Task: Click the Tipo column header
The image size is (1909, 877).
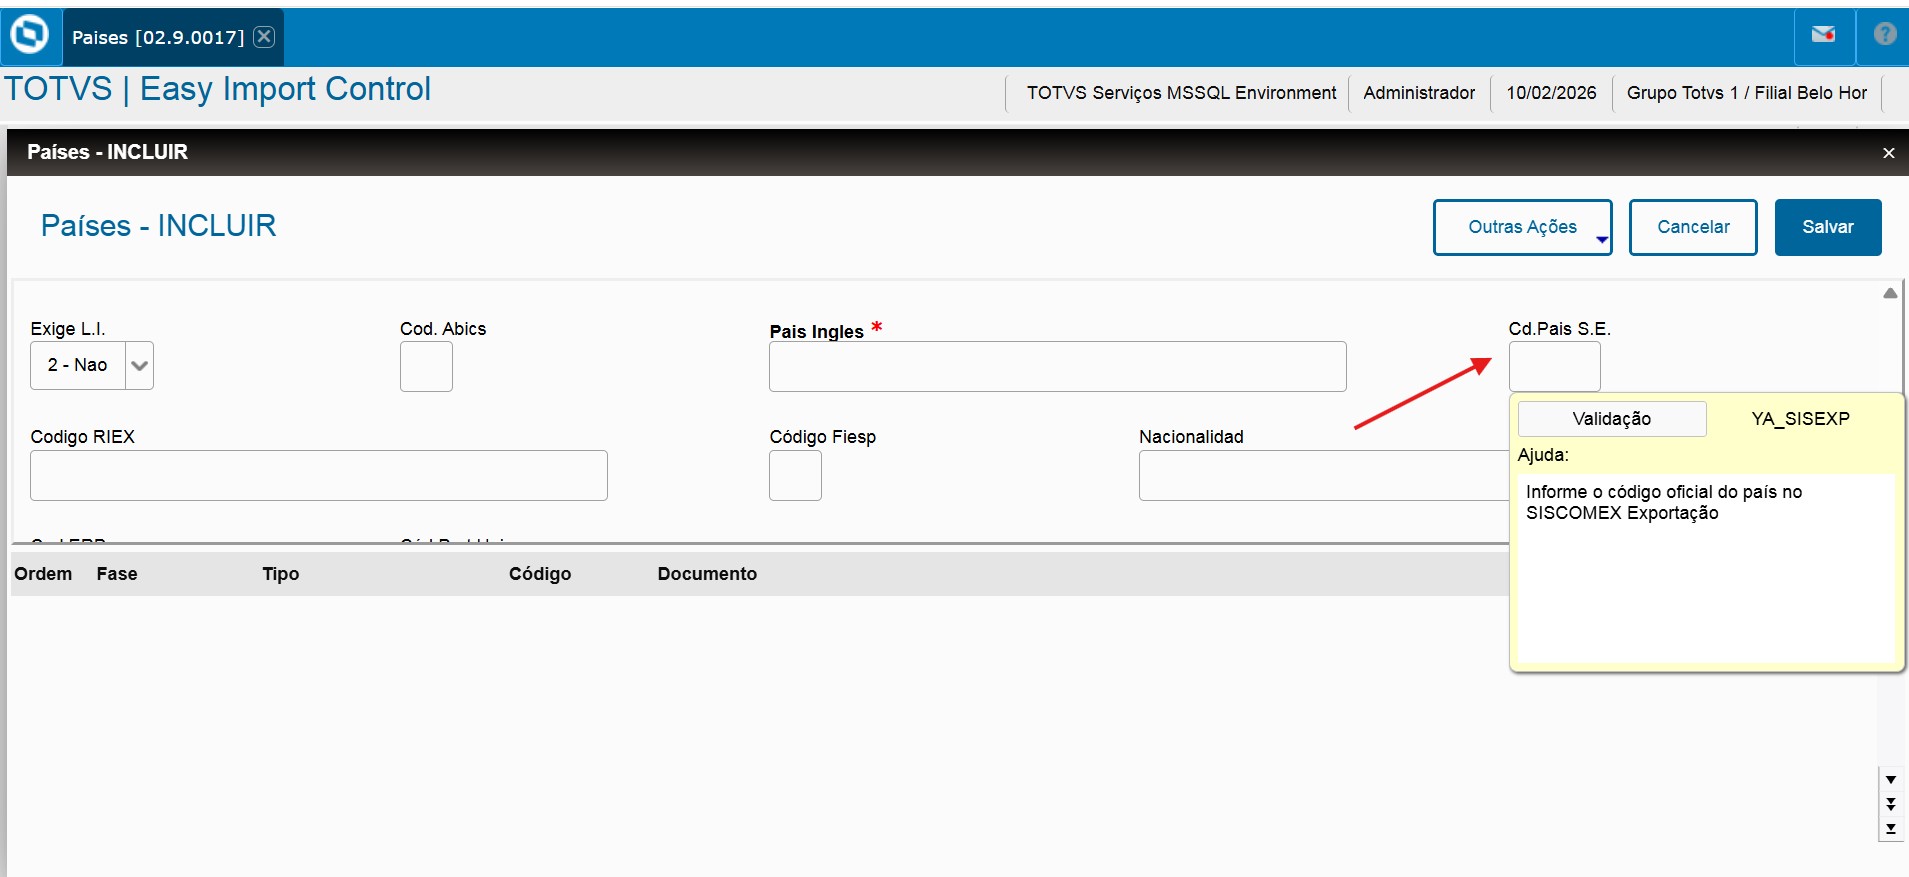Action: click(281, 574)
